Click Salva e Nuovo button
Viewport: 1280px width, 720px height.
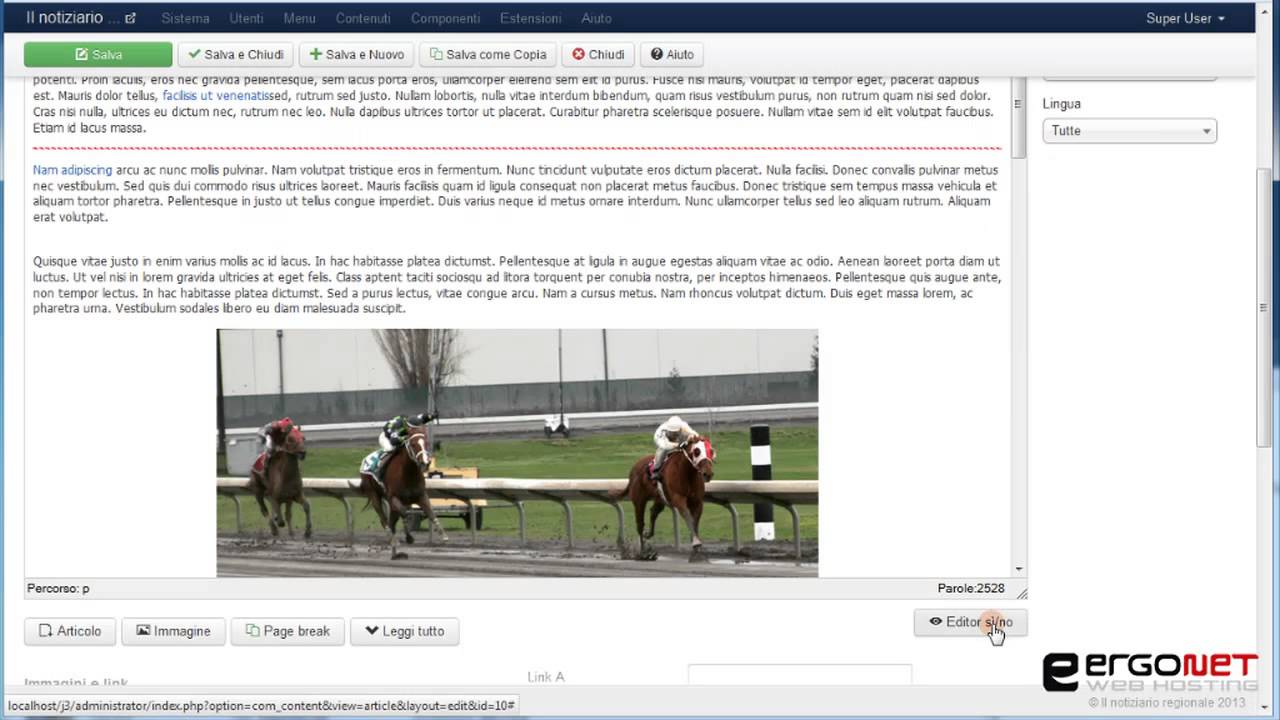pyautogui.click(x=356, y=54)
